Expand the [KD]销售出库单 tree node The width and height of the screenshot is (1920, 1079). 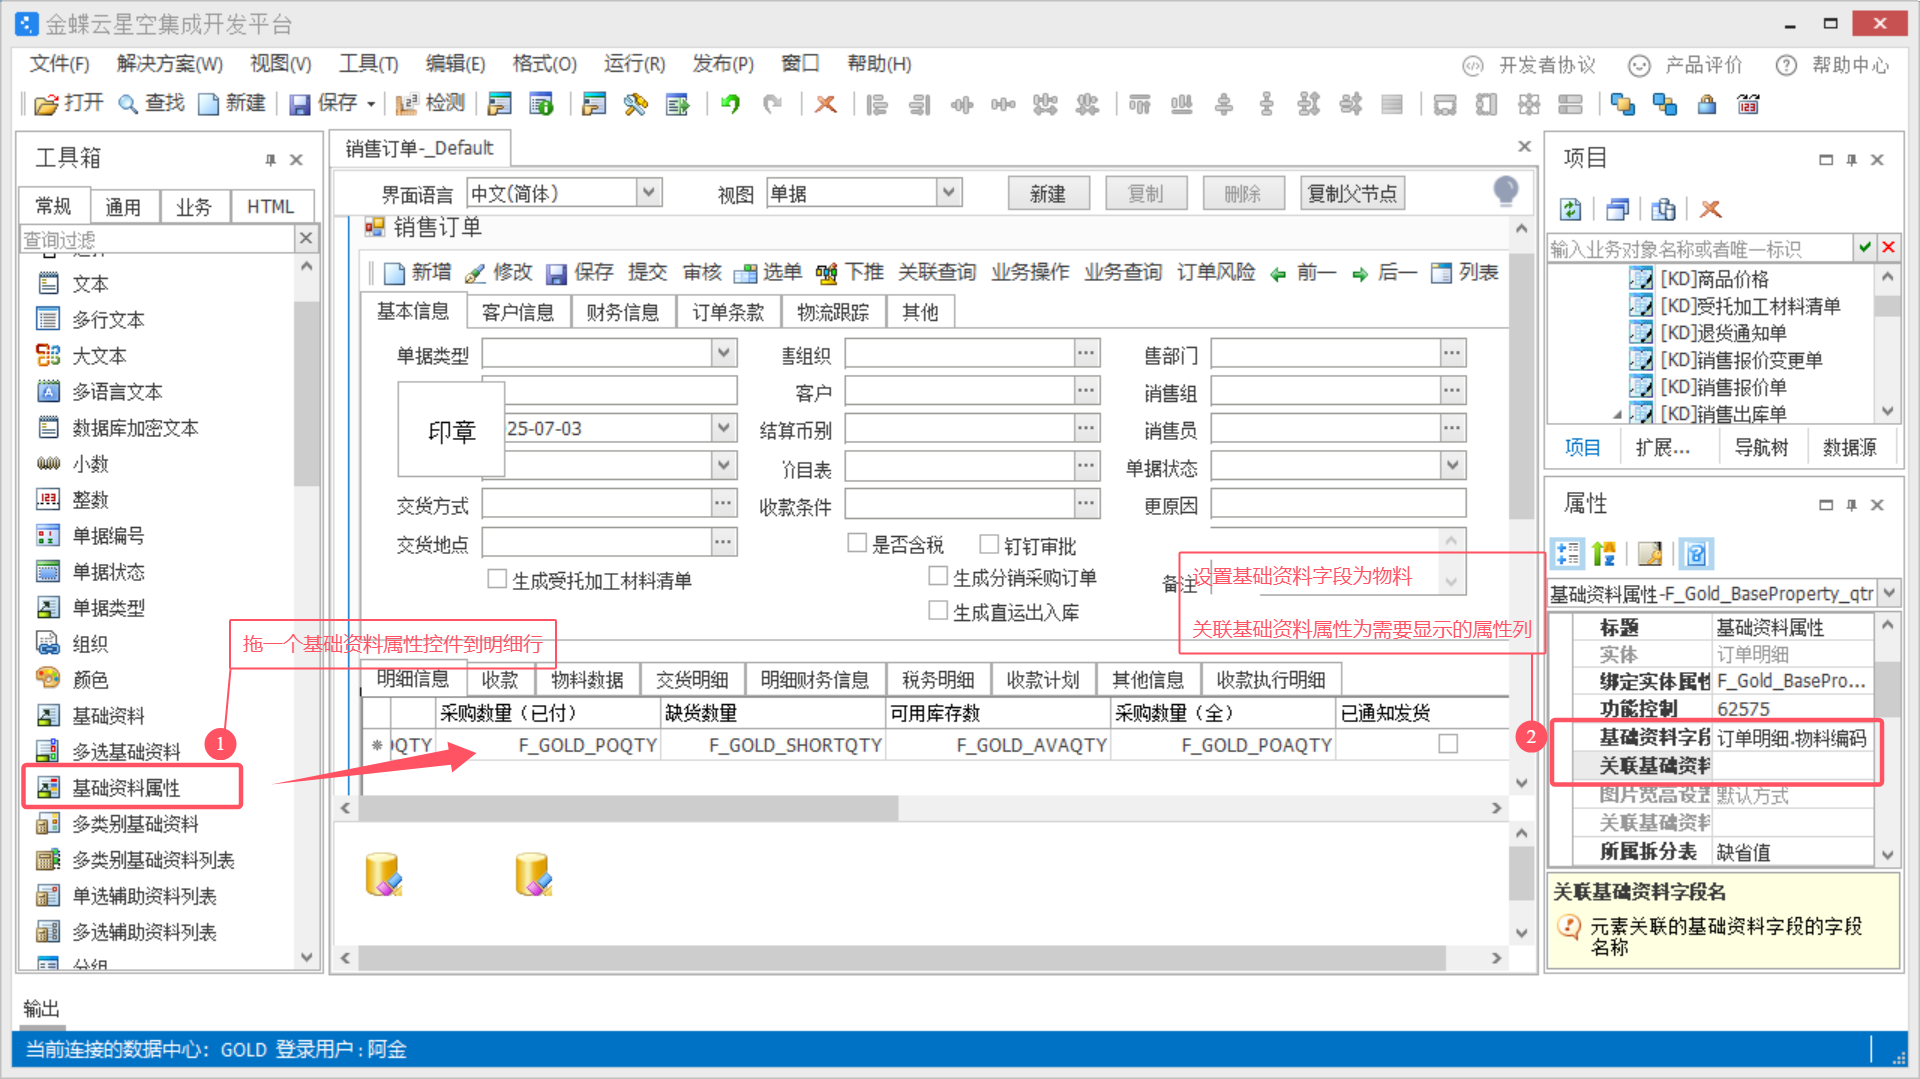[x=1617, y=414]
